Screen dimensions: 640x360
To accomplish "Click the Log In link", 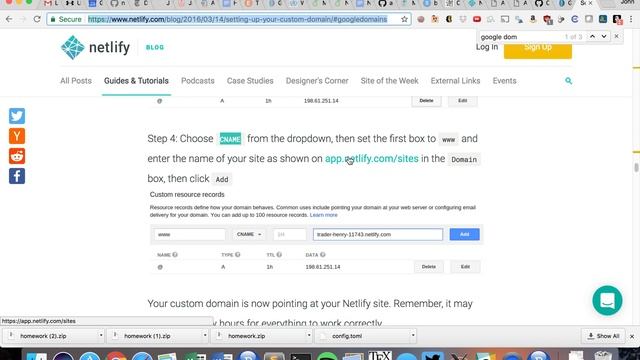I will click(x=487, y=47).
